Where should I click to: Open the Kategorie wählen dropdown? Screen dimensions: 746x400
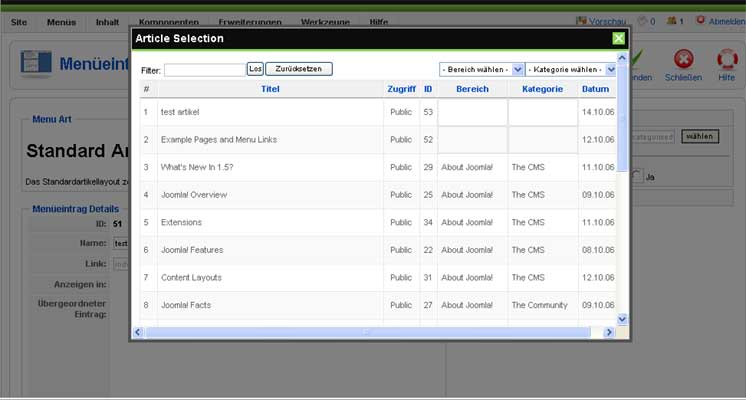pyautogui.click(x=570, y=70)
